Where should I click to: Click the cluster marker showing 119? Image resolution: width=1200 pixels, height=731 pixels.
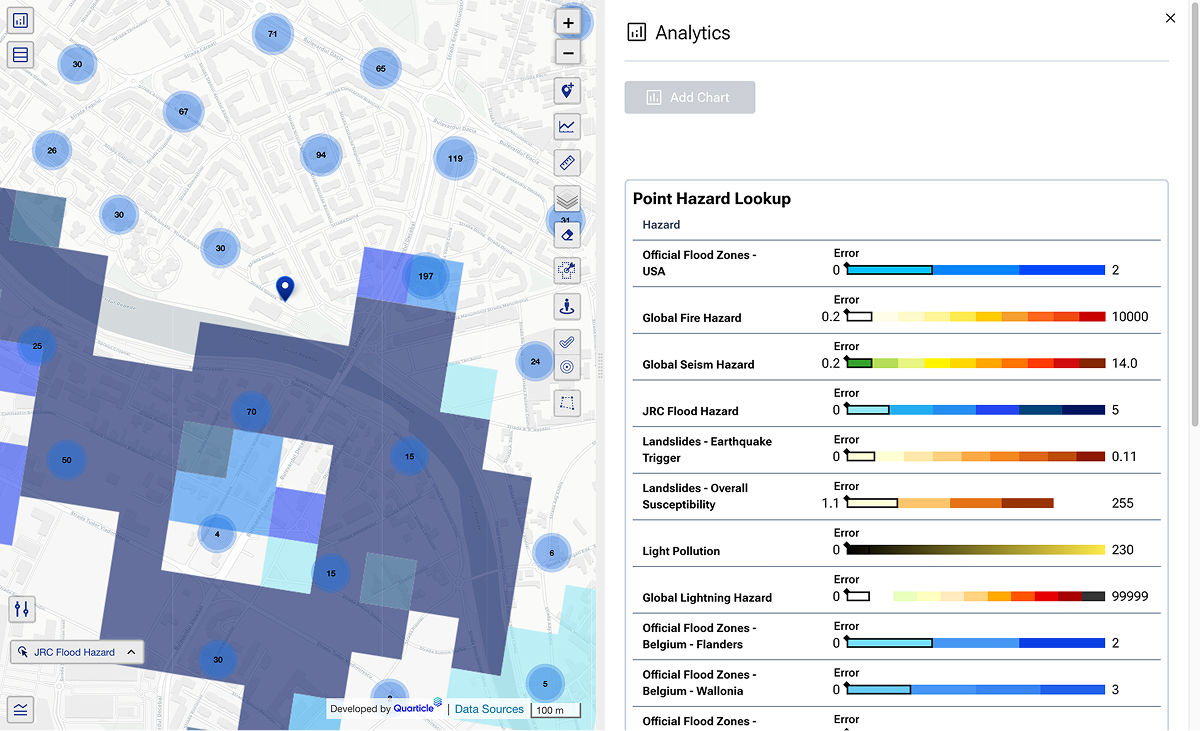point(455,158)
